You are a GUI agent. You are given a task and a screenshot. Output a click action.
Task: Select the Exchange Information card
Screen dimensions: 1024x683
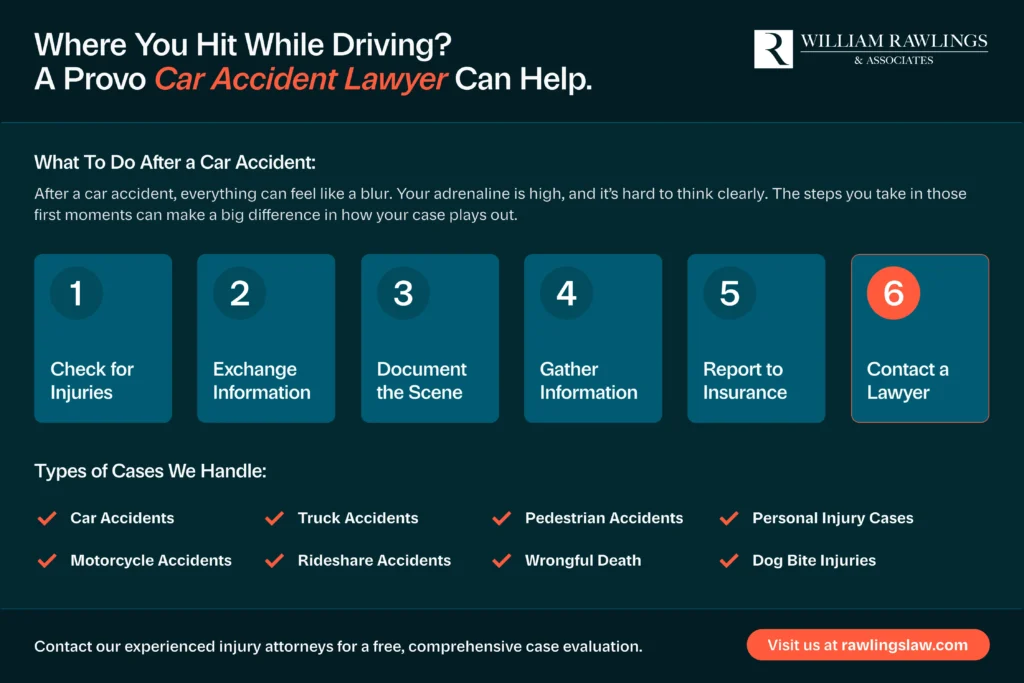(266, 337)
